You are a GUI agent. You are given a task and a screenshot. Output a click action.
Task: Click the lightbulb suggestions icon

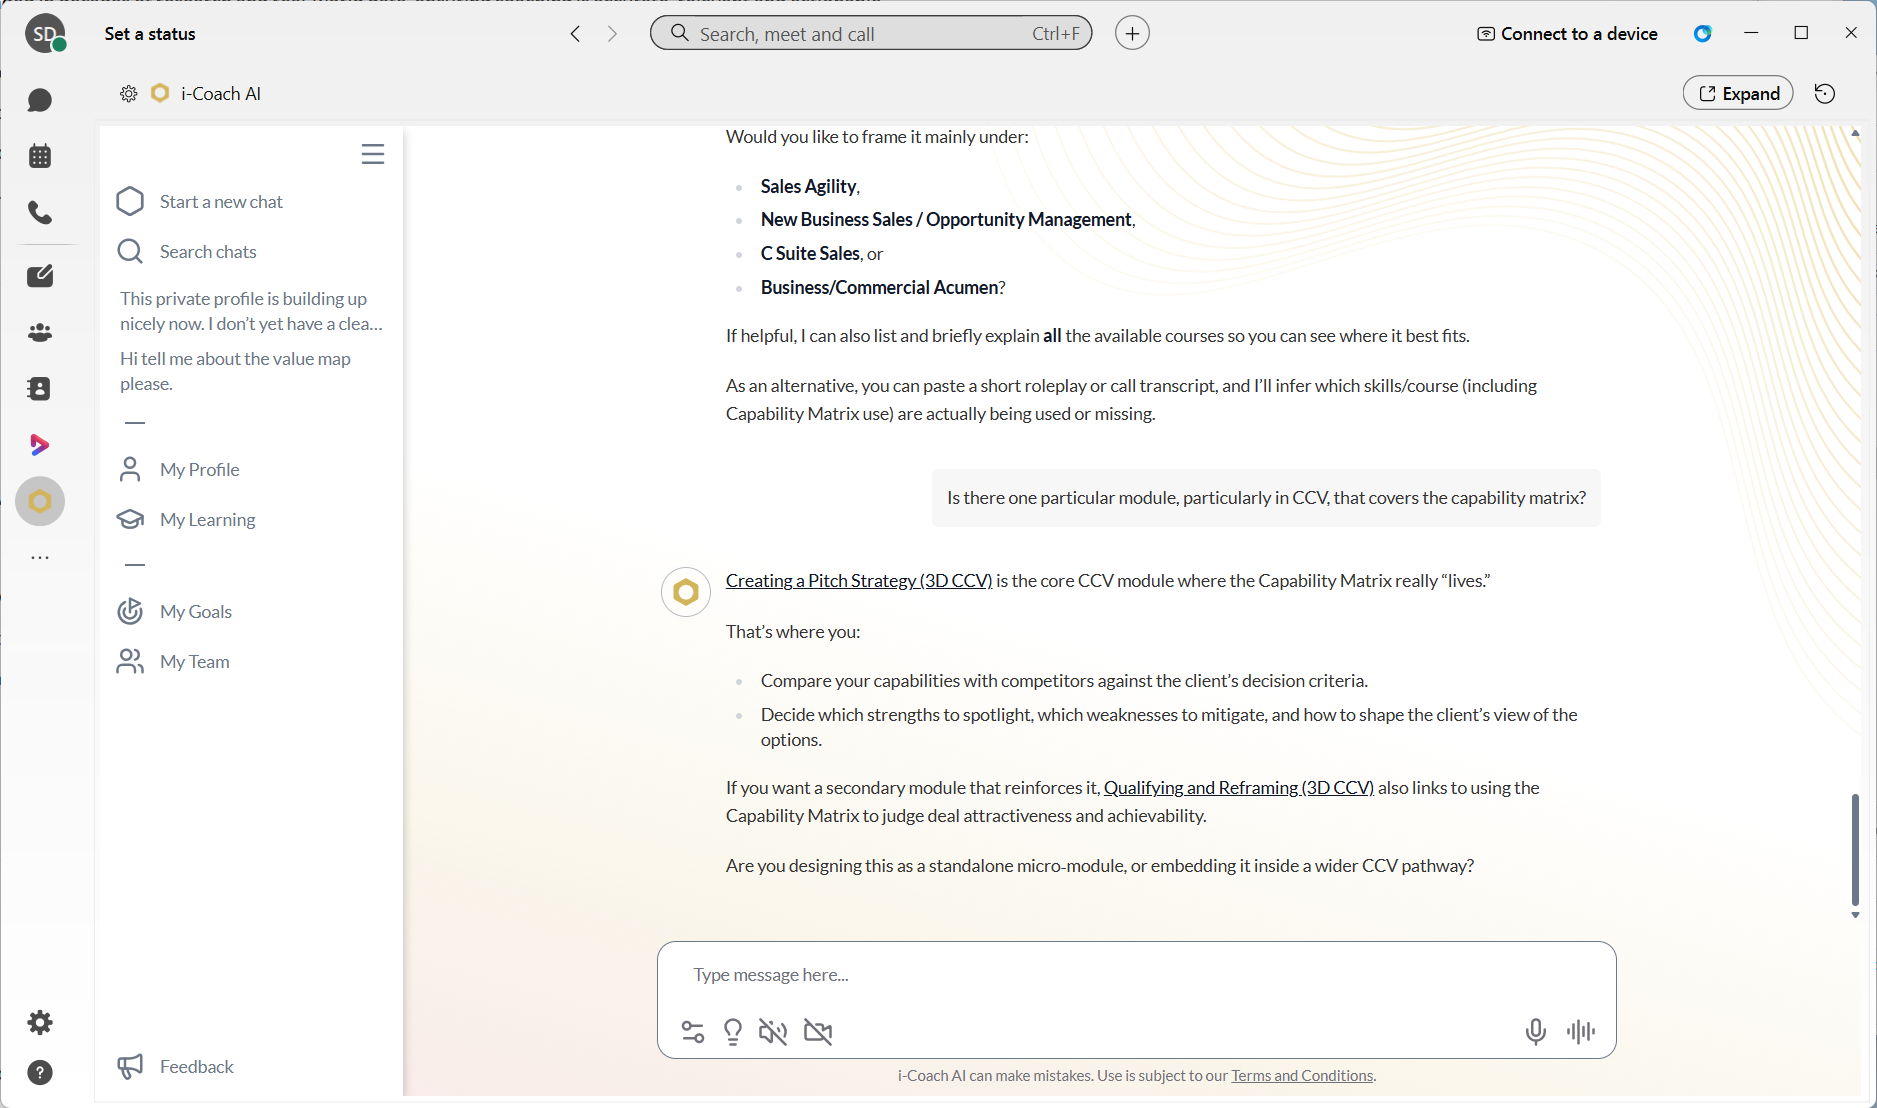point(733,1031)
